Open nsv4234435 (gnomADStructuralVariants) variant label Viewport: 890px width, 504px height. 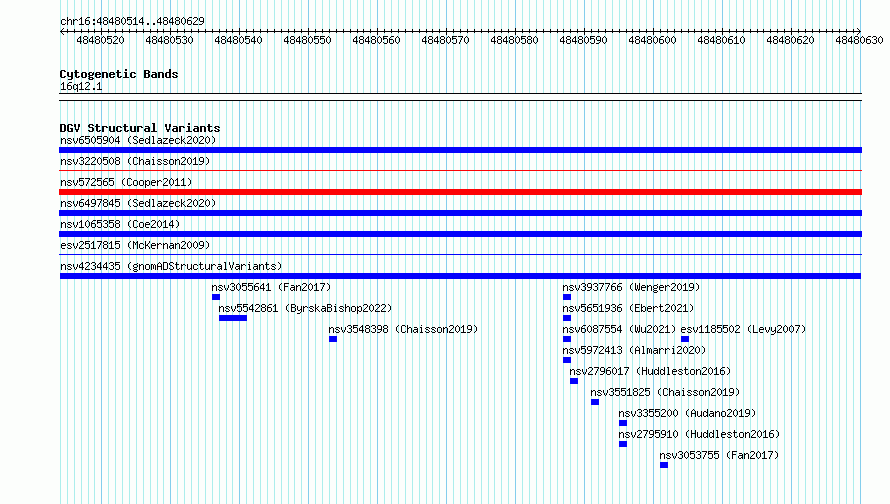[x=171, y=266]
